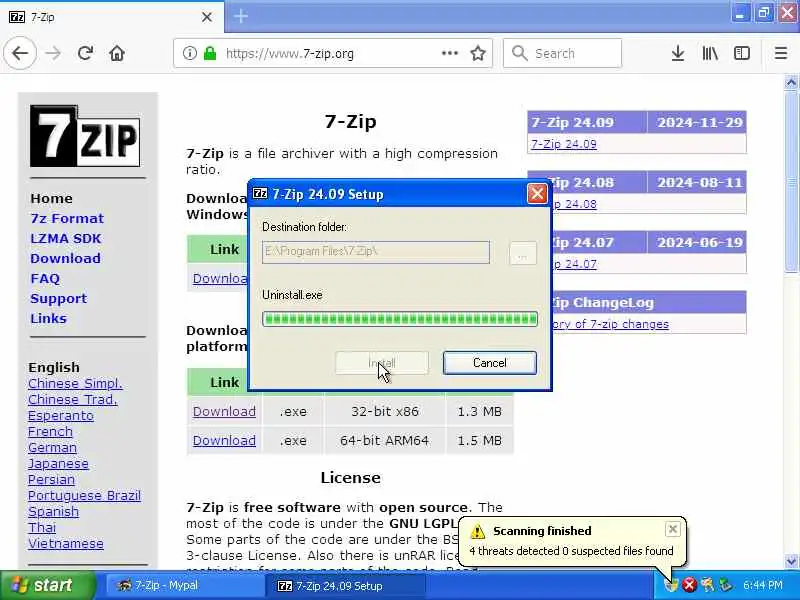800x600 pixels.
Task: Click the greyed Install button
Action: coord(382,363)
